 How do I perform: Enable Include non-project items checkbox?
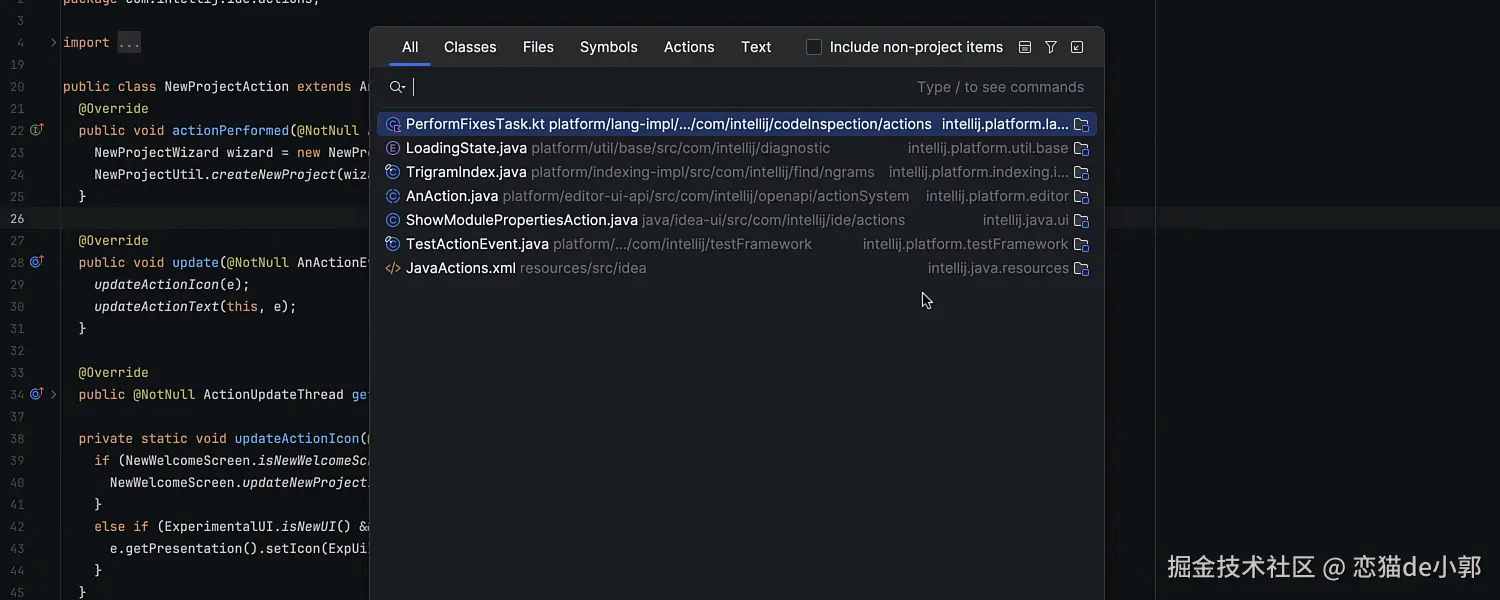pos(814,47)
